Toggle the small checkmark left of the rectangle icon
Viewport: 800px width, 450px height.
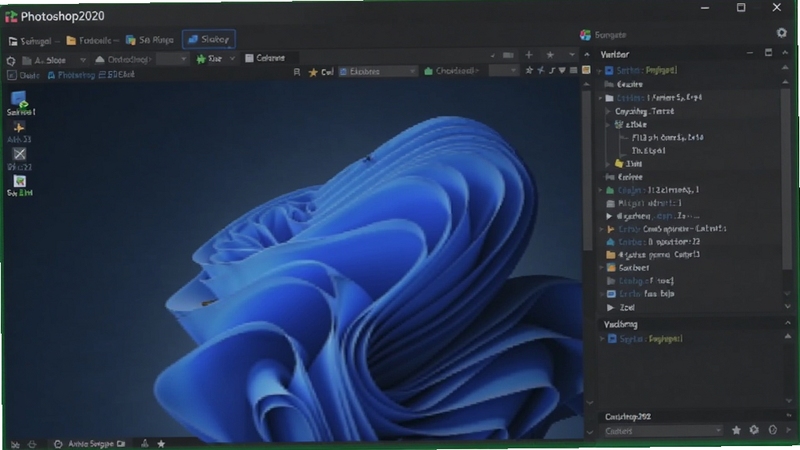[x=492, y=55]
